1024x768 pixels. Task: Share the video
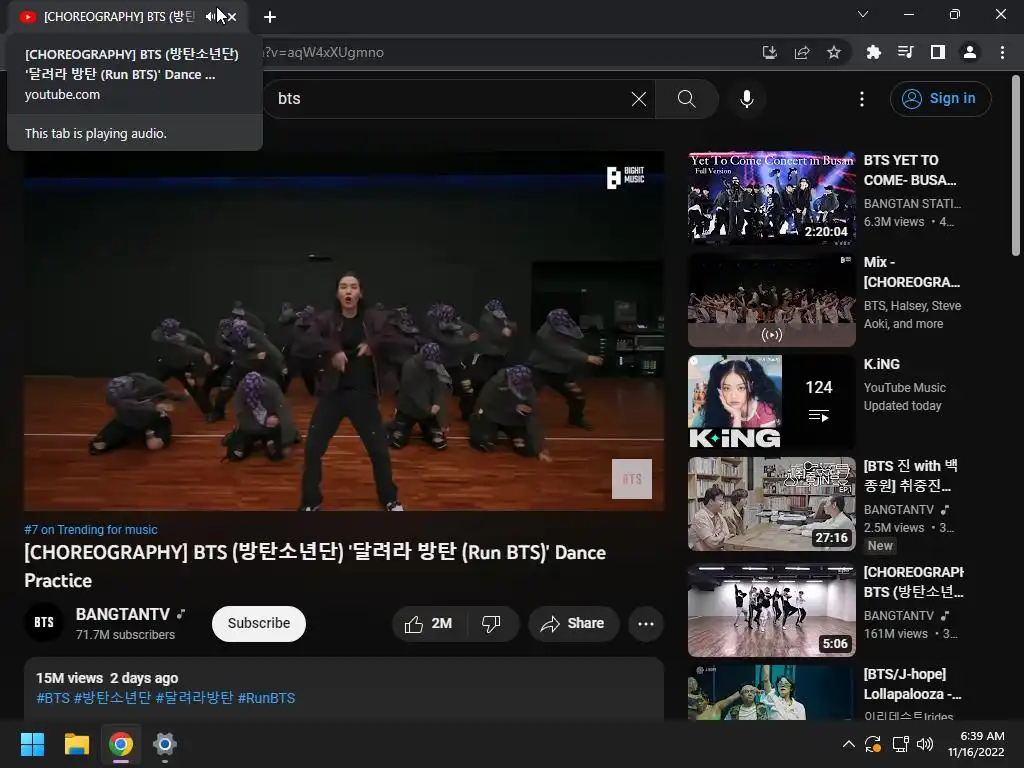tap(573, 624)
